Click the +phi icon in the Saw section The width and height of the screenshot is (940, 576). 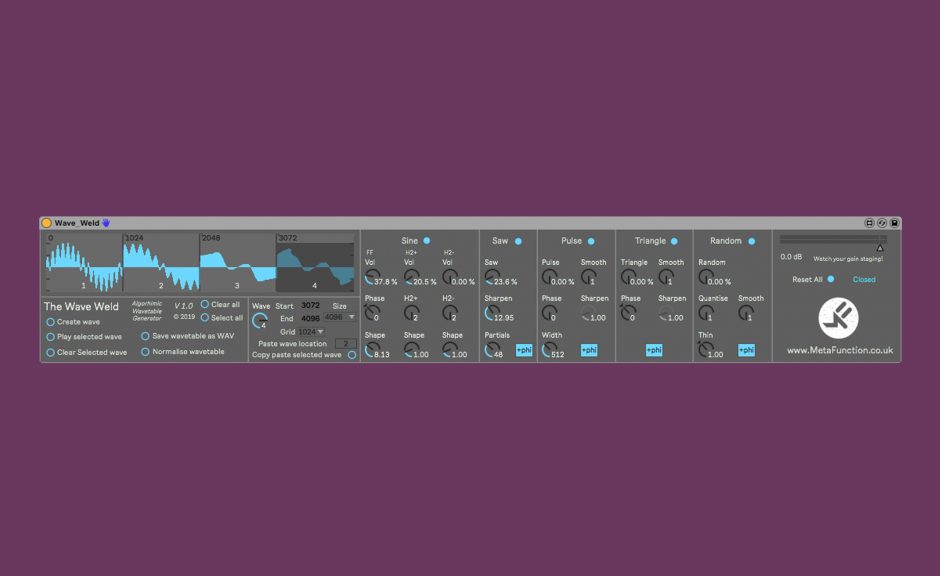pyautogui.click(x=524, y=350)
